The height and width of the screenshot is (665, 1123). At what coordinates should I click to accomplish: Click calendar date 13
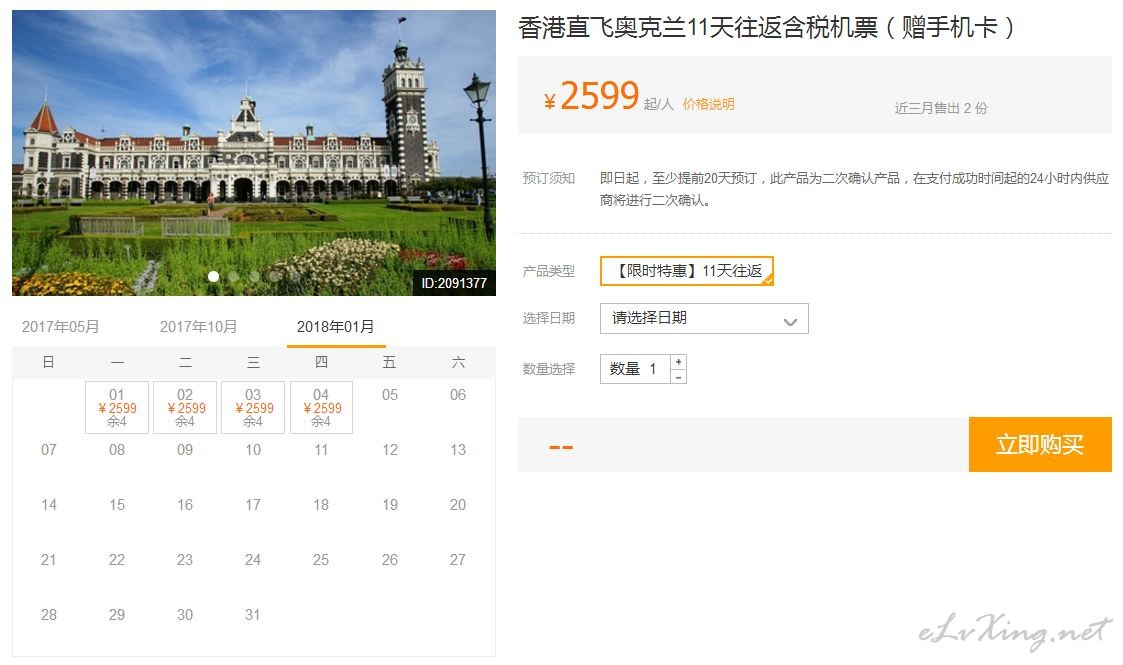click(458, 450)
